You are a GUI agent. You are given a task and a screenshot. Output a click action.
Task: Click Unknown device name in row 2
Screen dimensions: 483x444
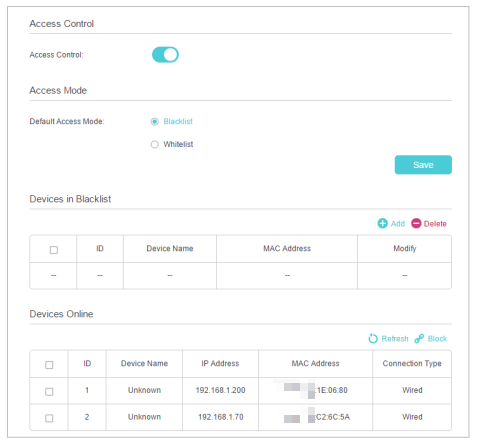(x=144, y=417)
